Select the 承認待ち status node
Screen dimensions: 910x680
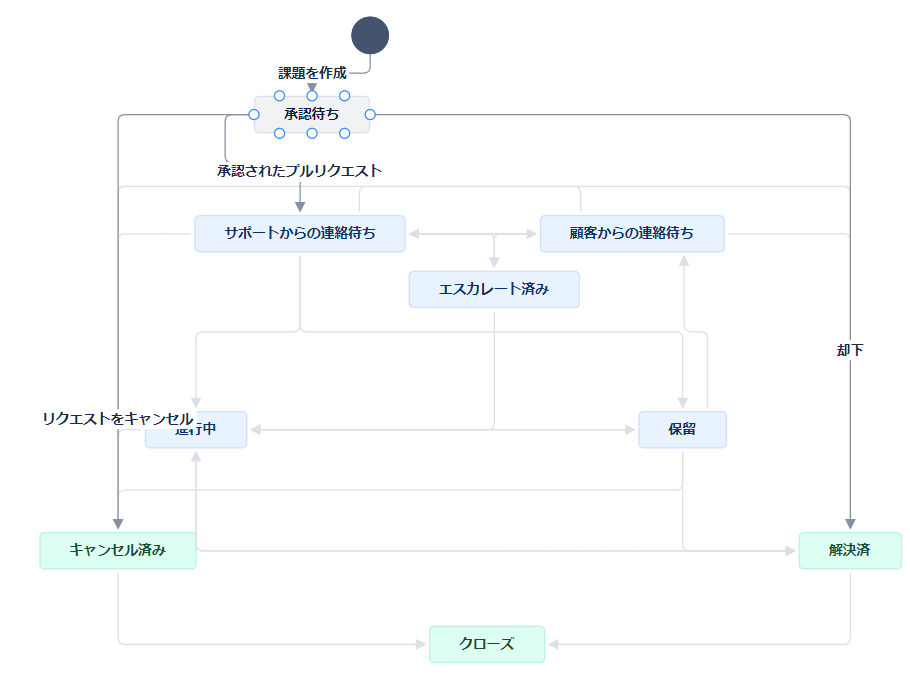pos(312,115)
